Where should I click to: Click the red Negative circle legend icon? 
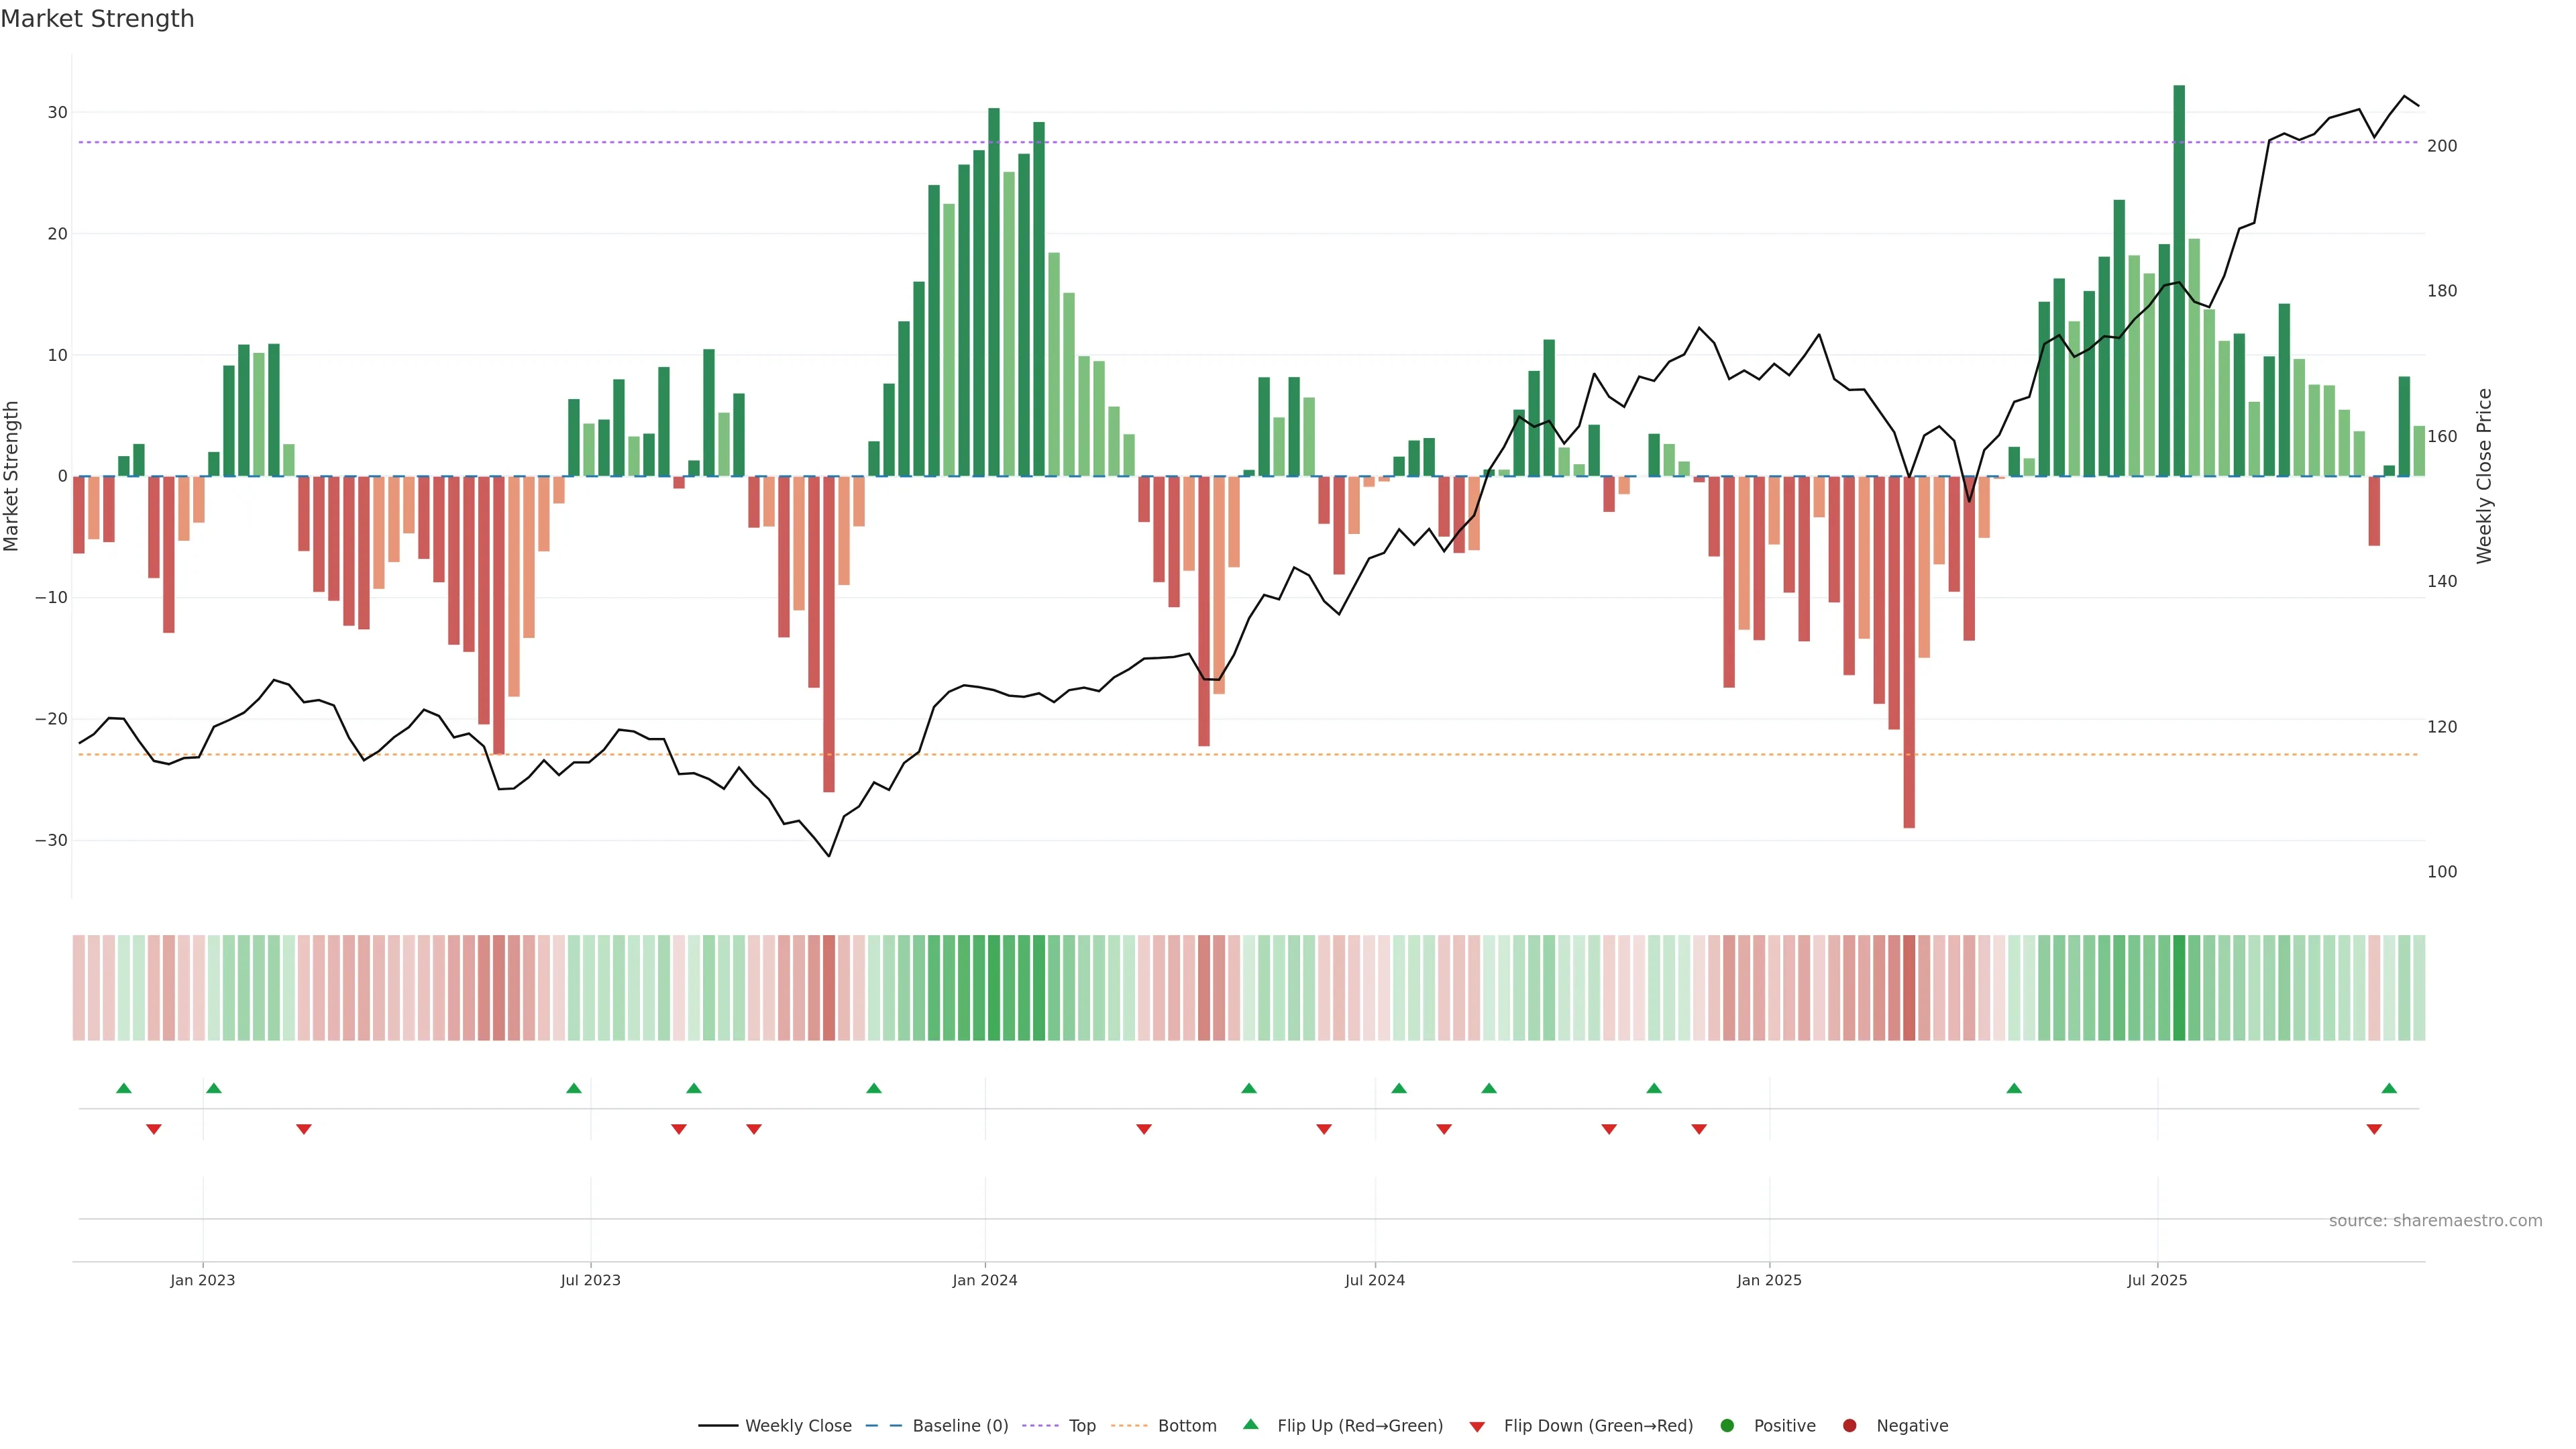click(1849, 1426)
